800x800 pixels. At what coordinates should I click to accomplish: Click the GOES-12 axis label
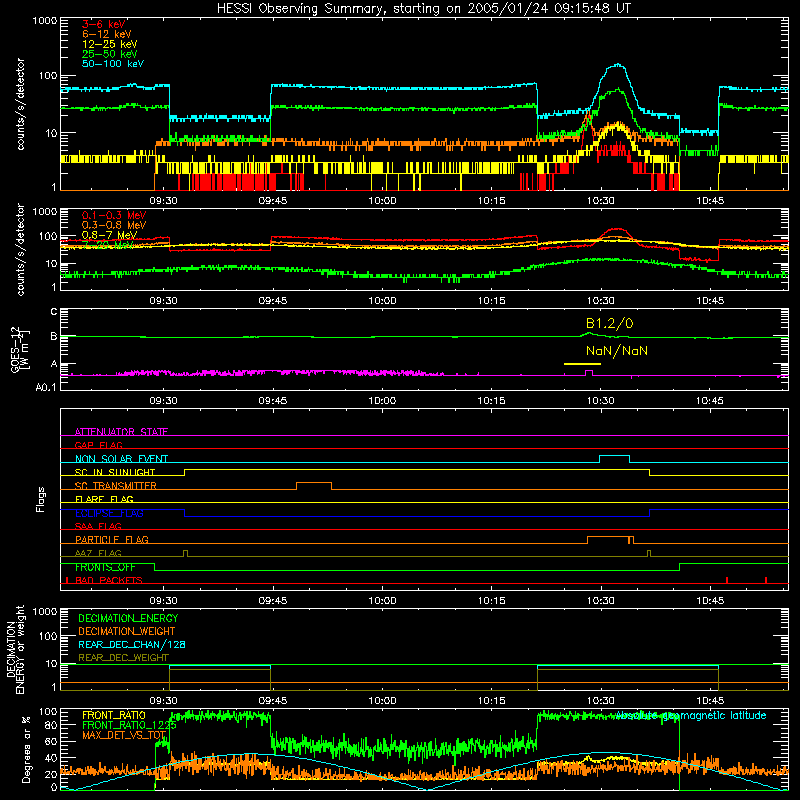[x=20, y=350]
